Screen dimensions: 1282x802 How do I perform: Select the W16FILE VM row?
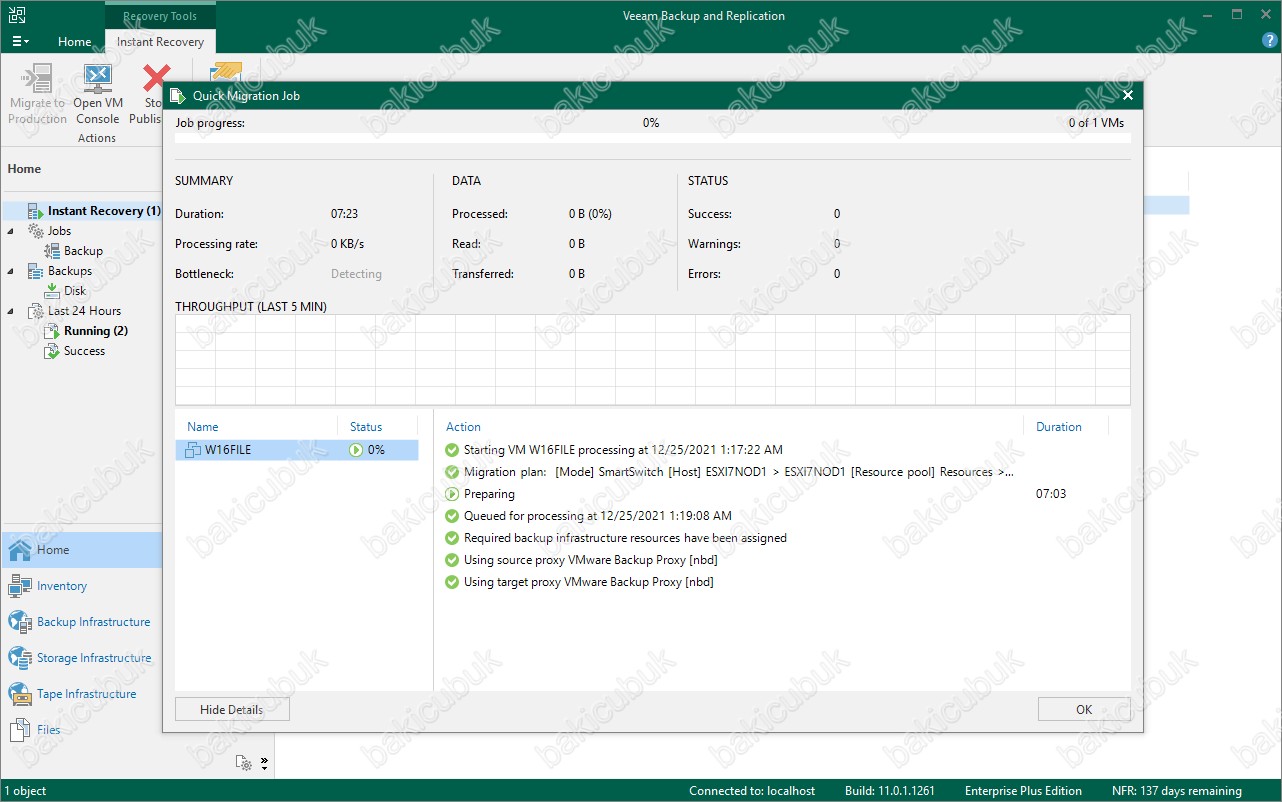pyautogui.click(x=297, y=450)
